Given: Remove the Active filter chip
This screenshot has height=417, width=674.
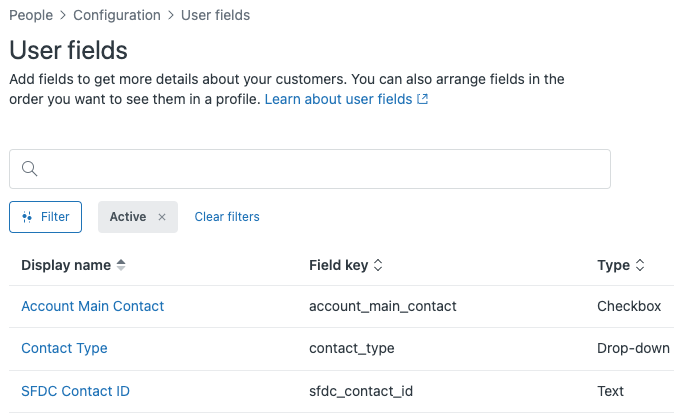Looking at the screenshot, I should (162, 217).
